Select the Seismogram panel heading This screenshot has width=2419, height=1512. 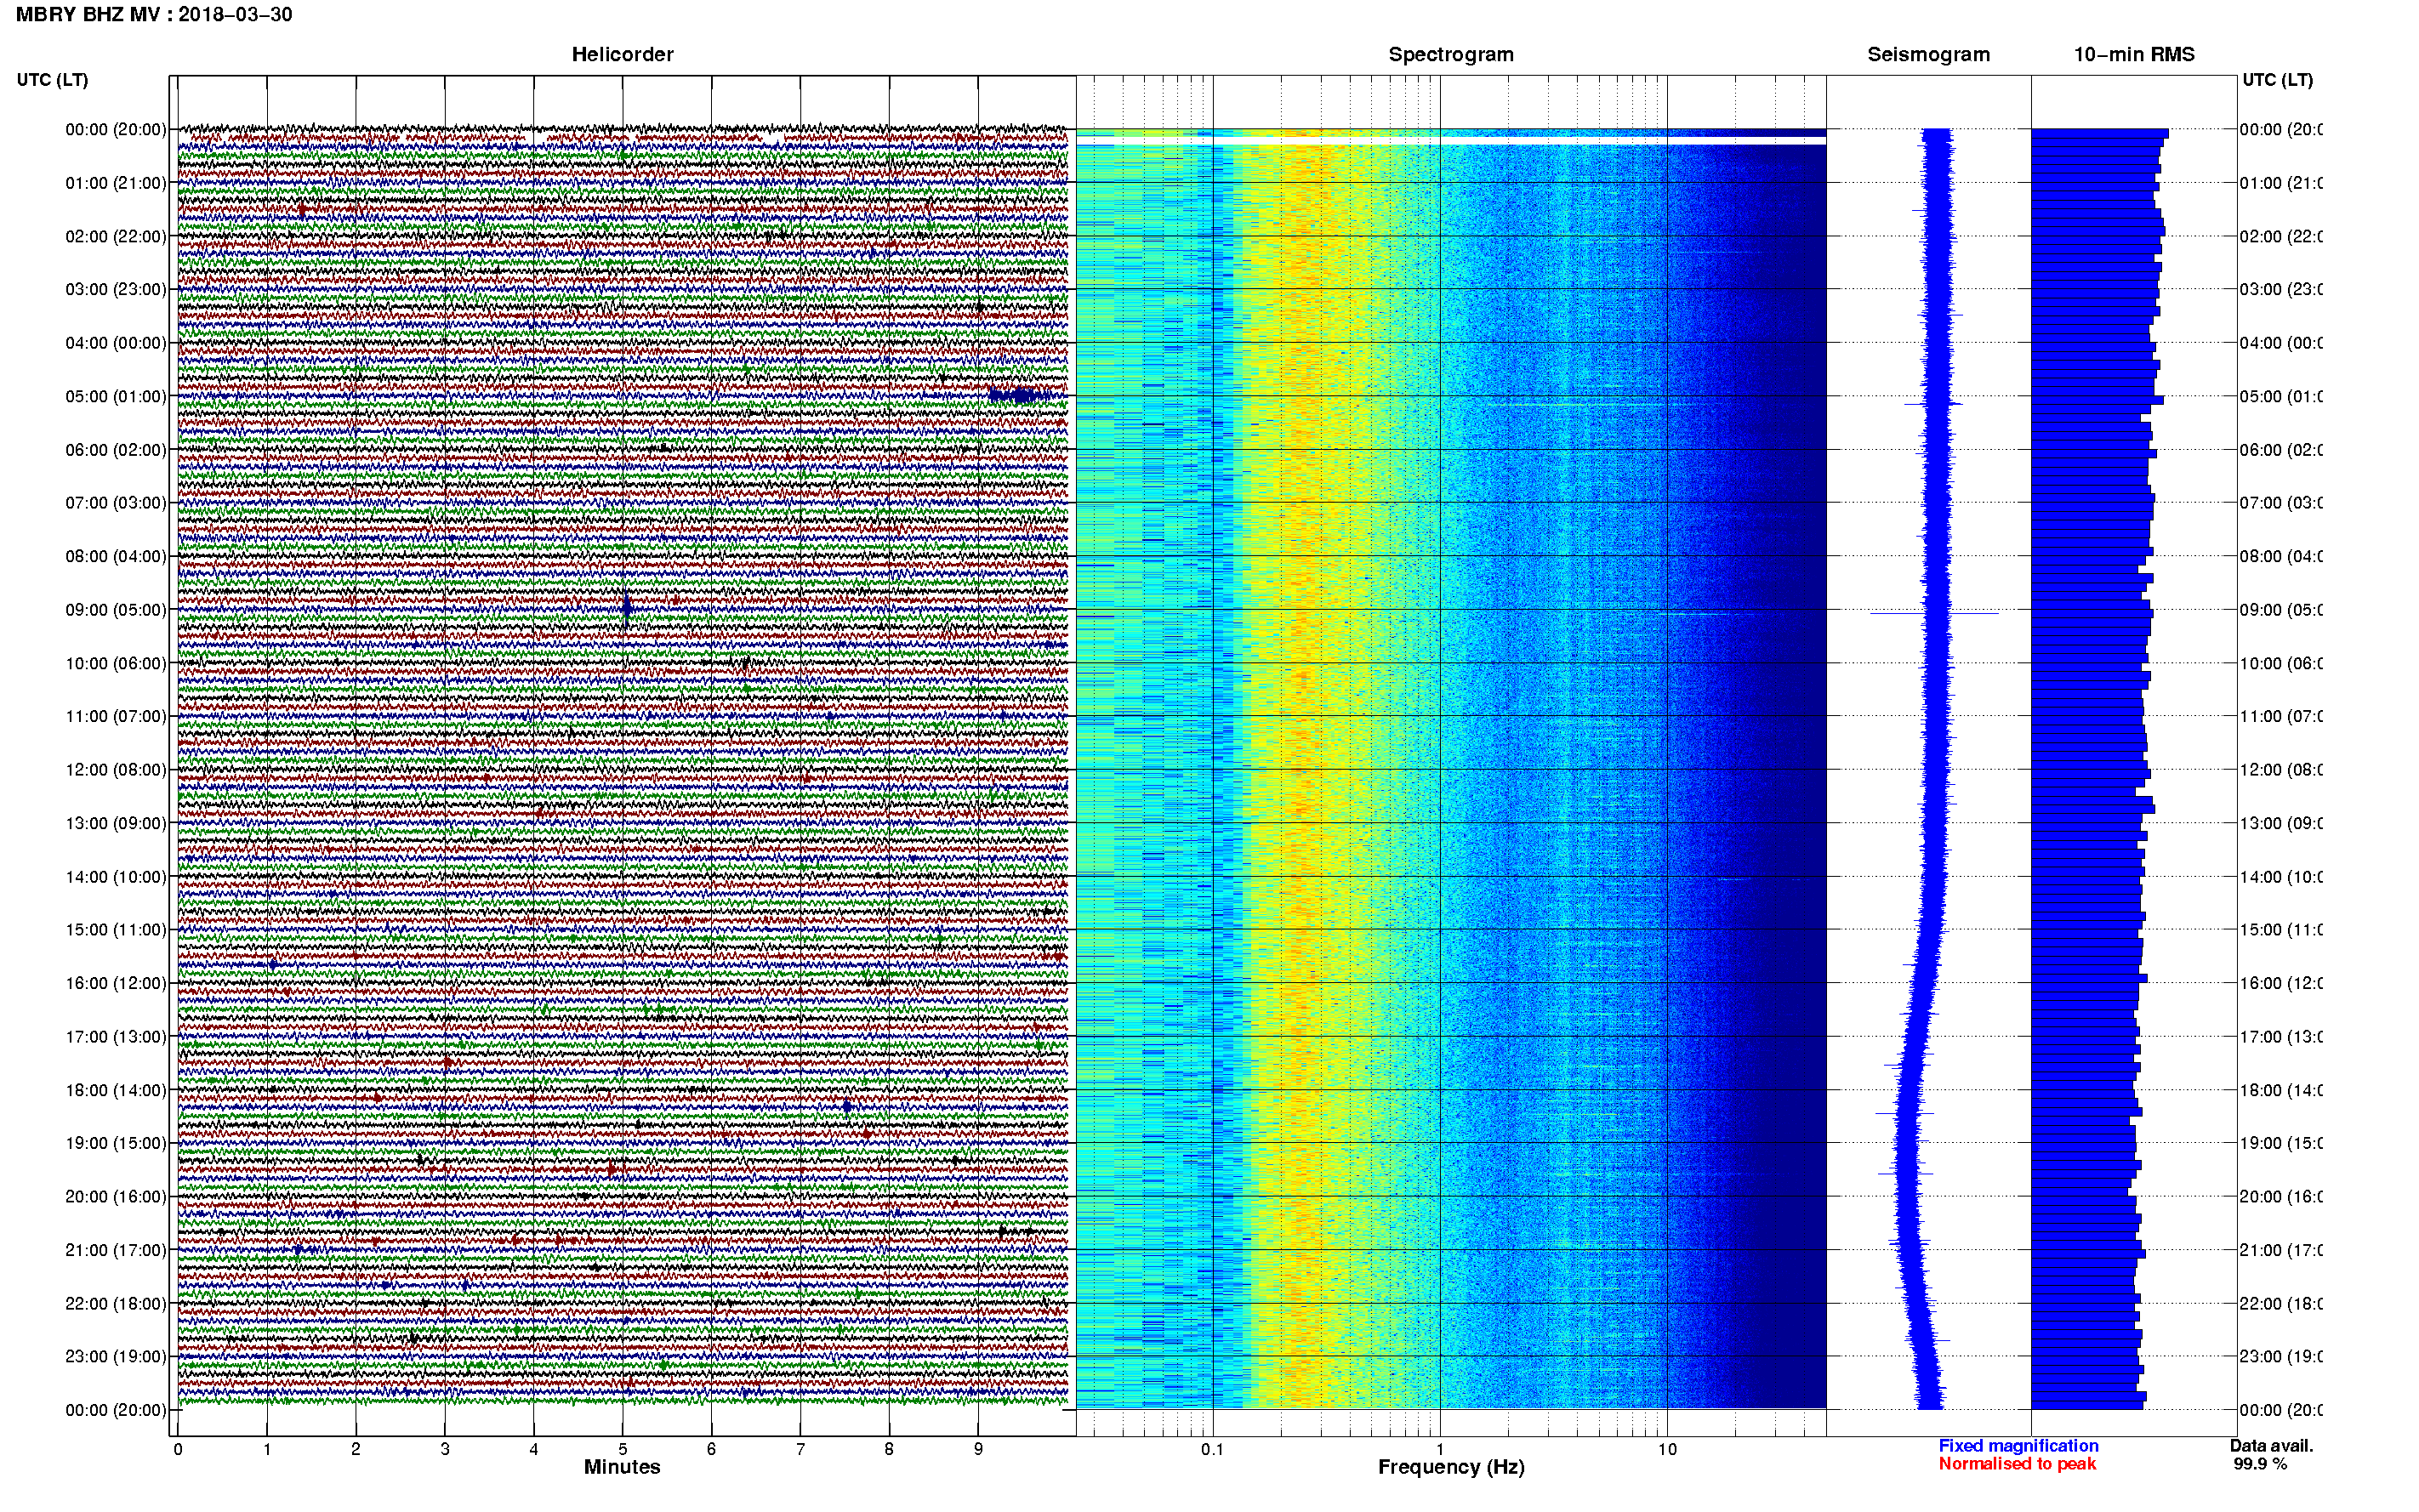pyautogui.click(x=1928, y=54)
